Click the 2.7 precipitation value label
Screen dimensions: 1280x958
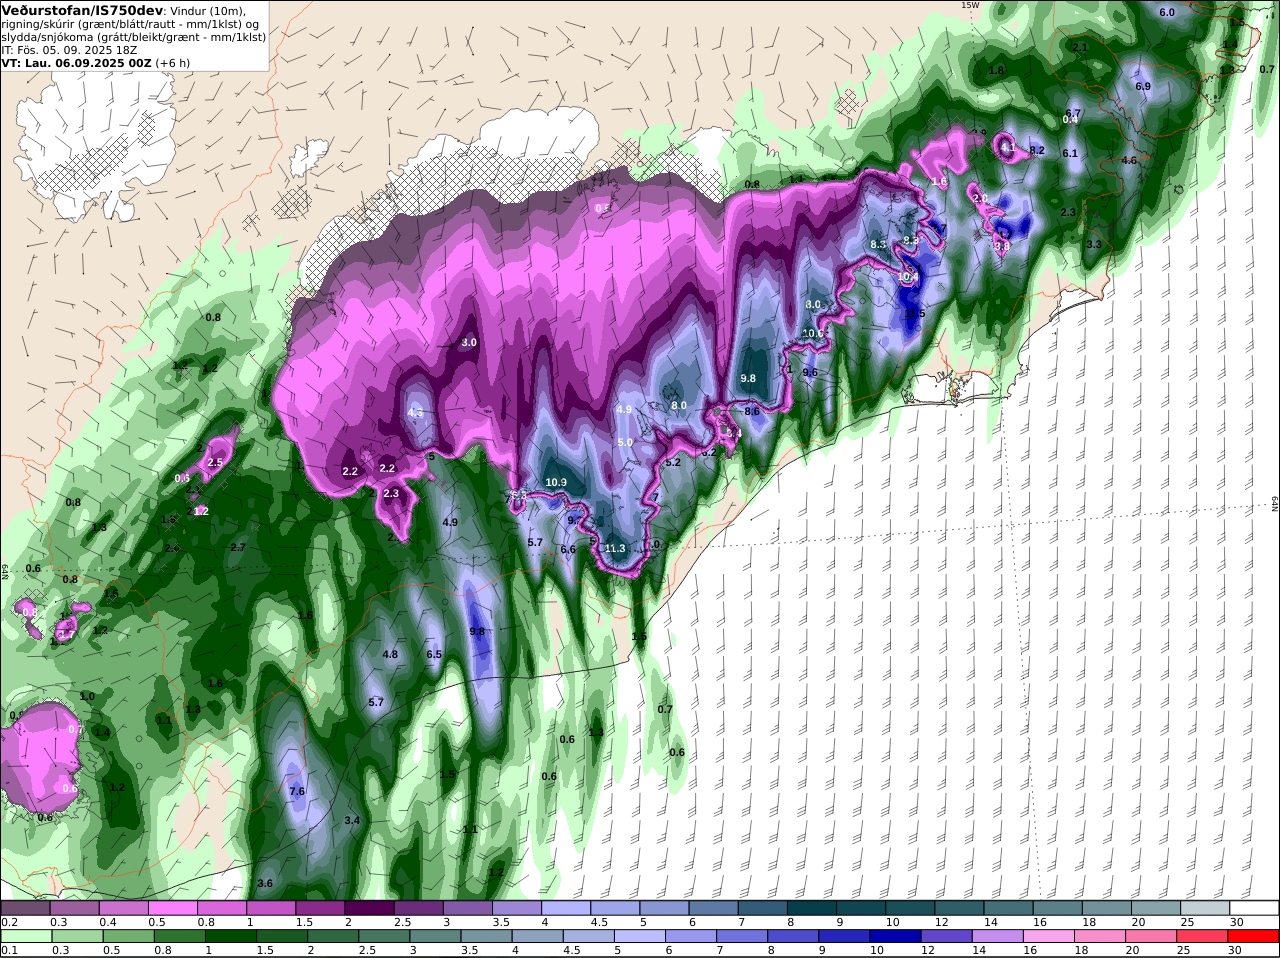238,547
